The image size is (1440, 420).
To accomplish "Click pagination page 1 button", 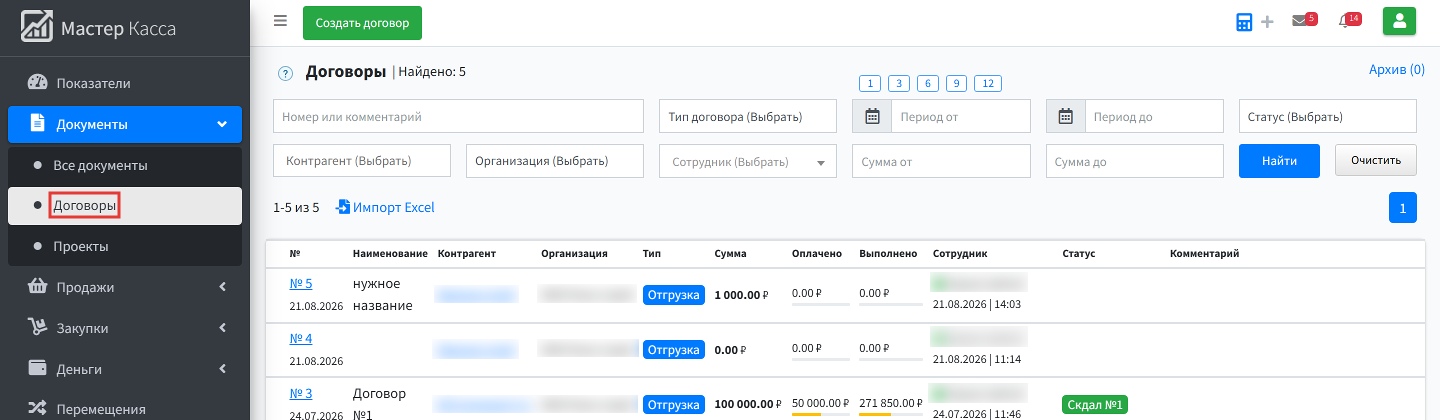I will tap(1403, 208).
